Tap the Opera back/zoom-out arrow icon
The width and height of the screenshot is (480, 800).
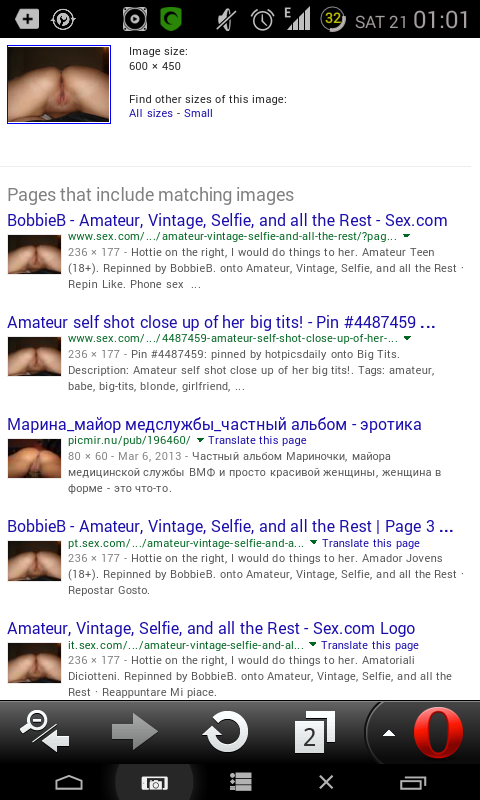[x=44, y=732]
